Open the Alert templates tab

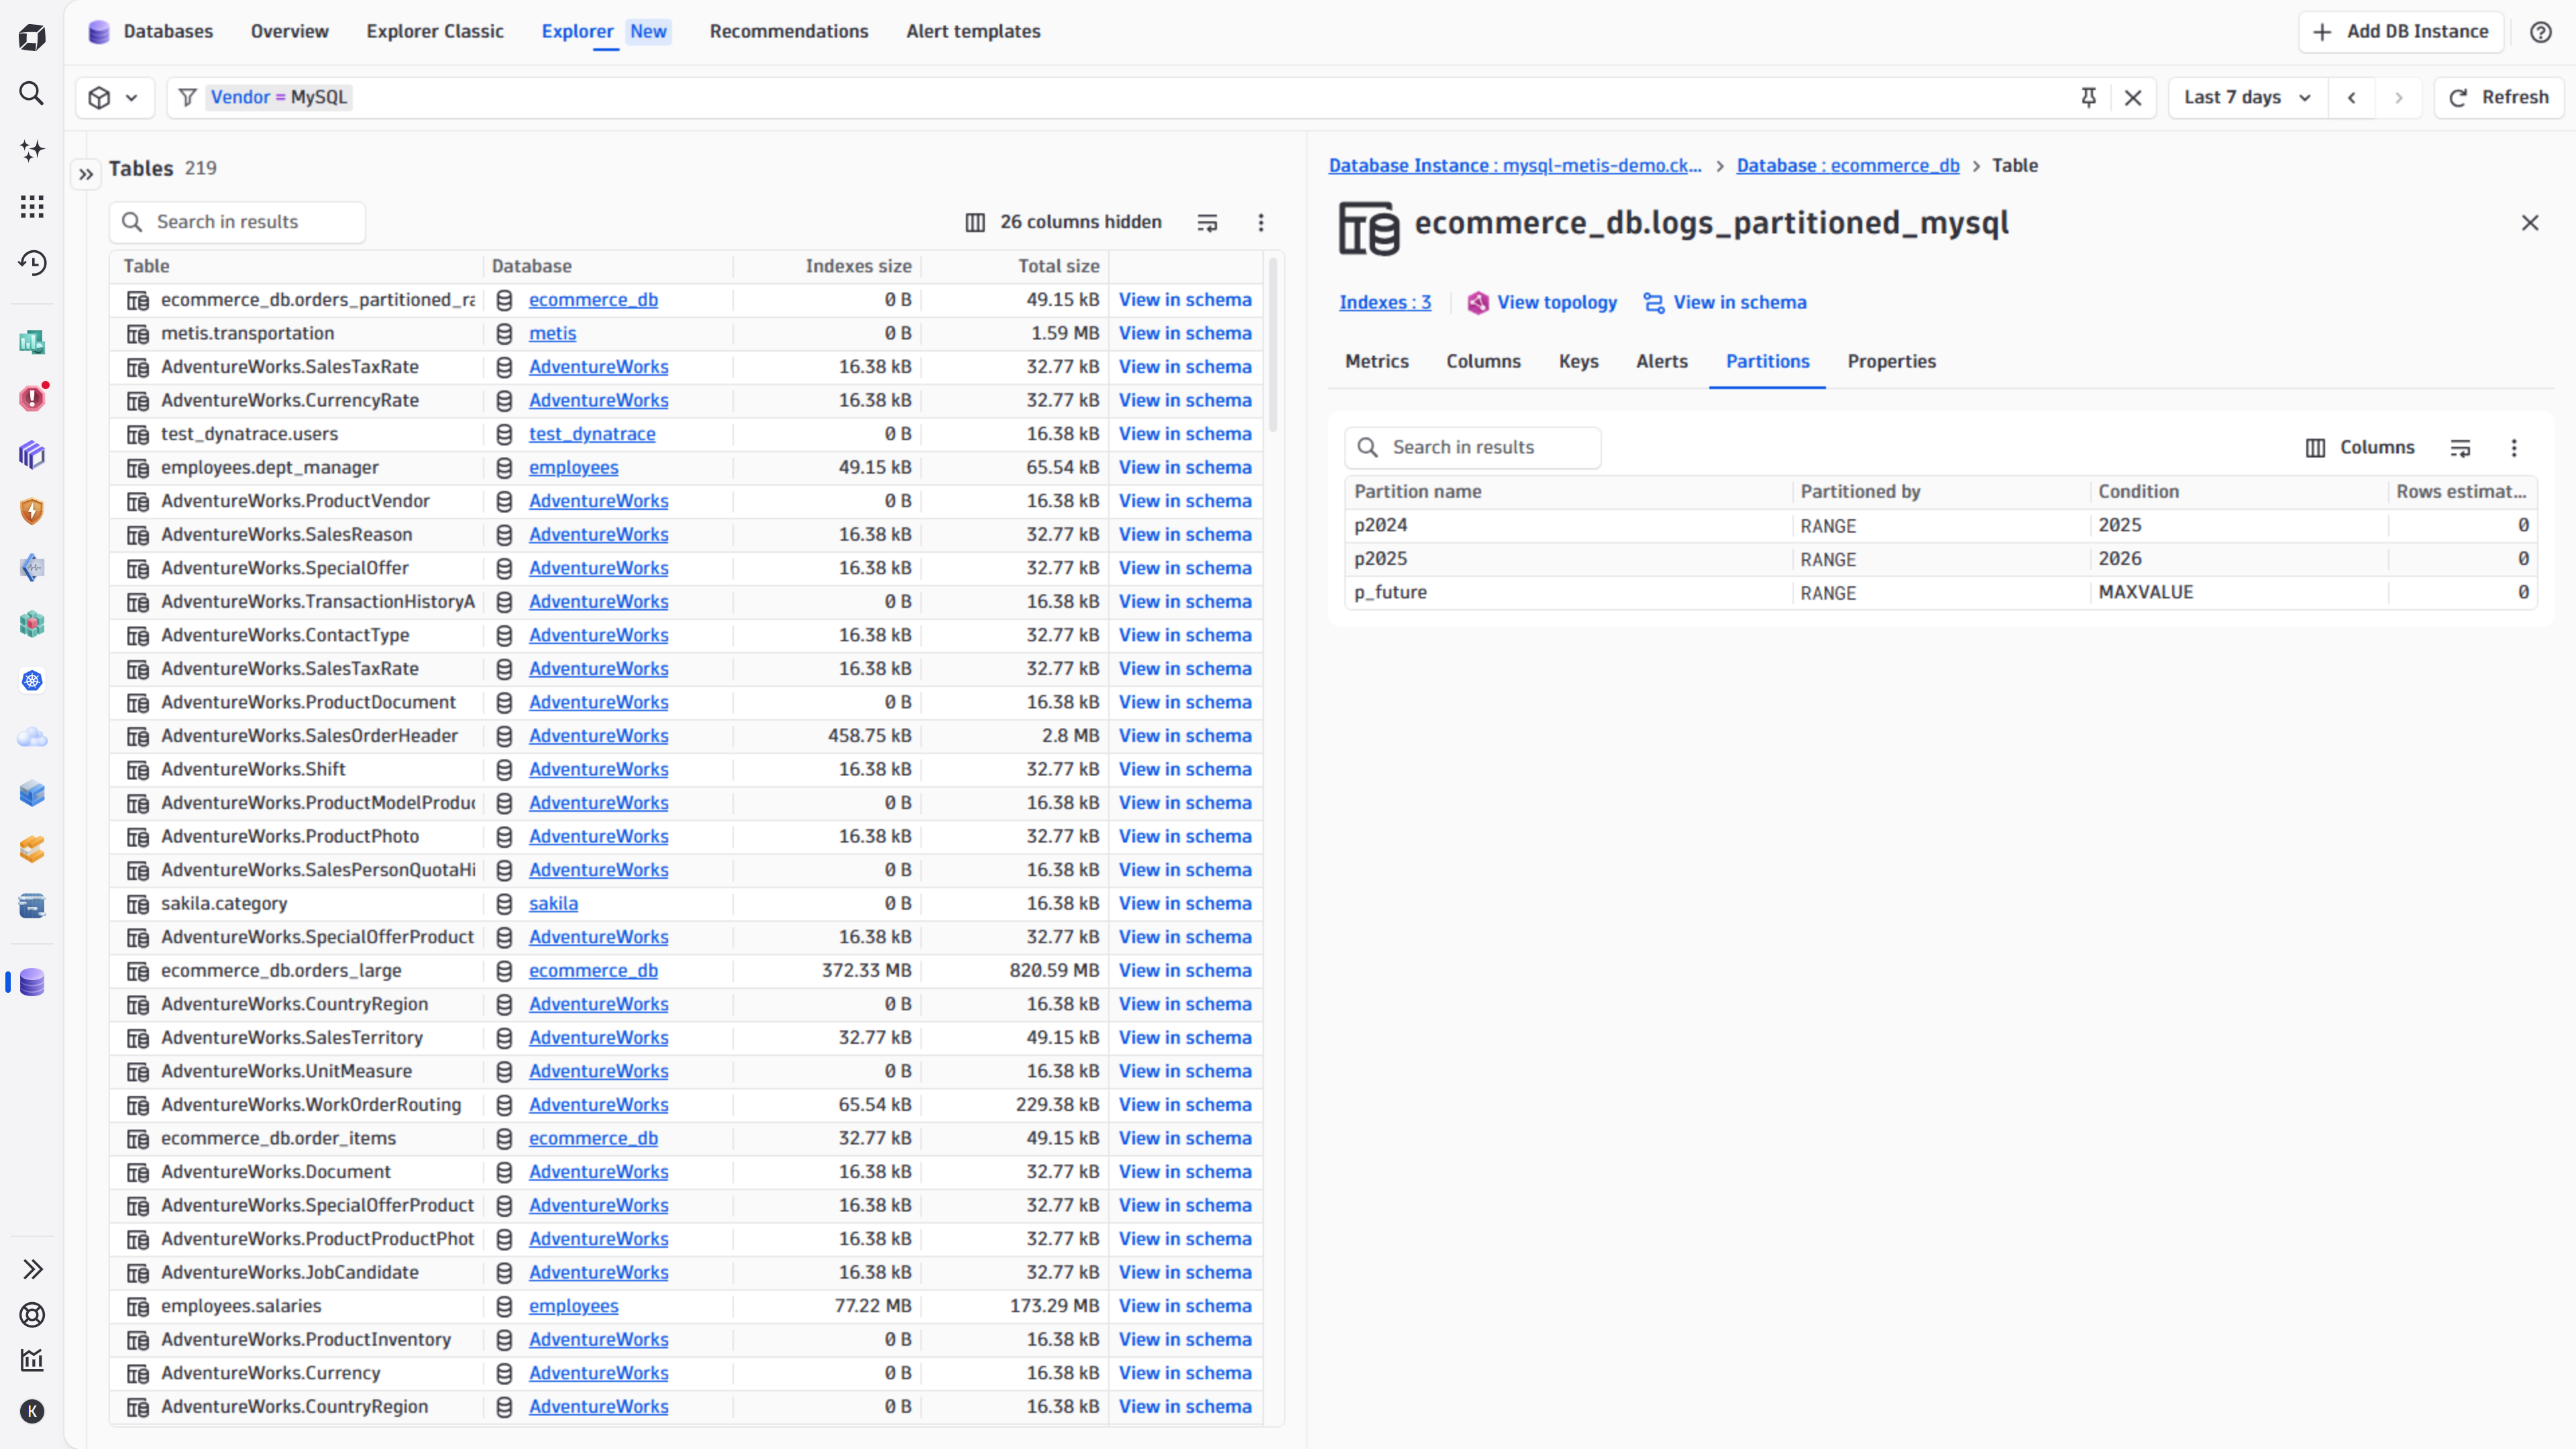pos(973,31)
